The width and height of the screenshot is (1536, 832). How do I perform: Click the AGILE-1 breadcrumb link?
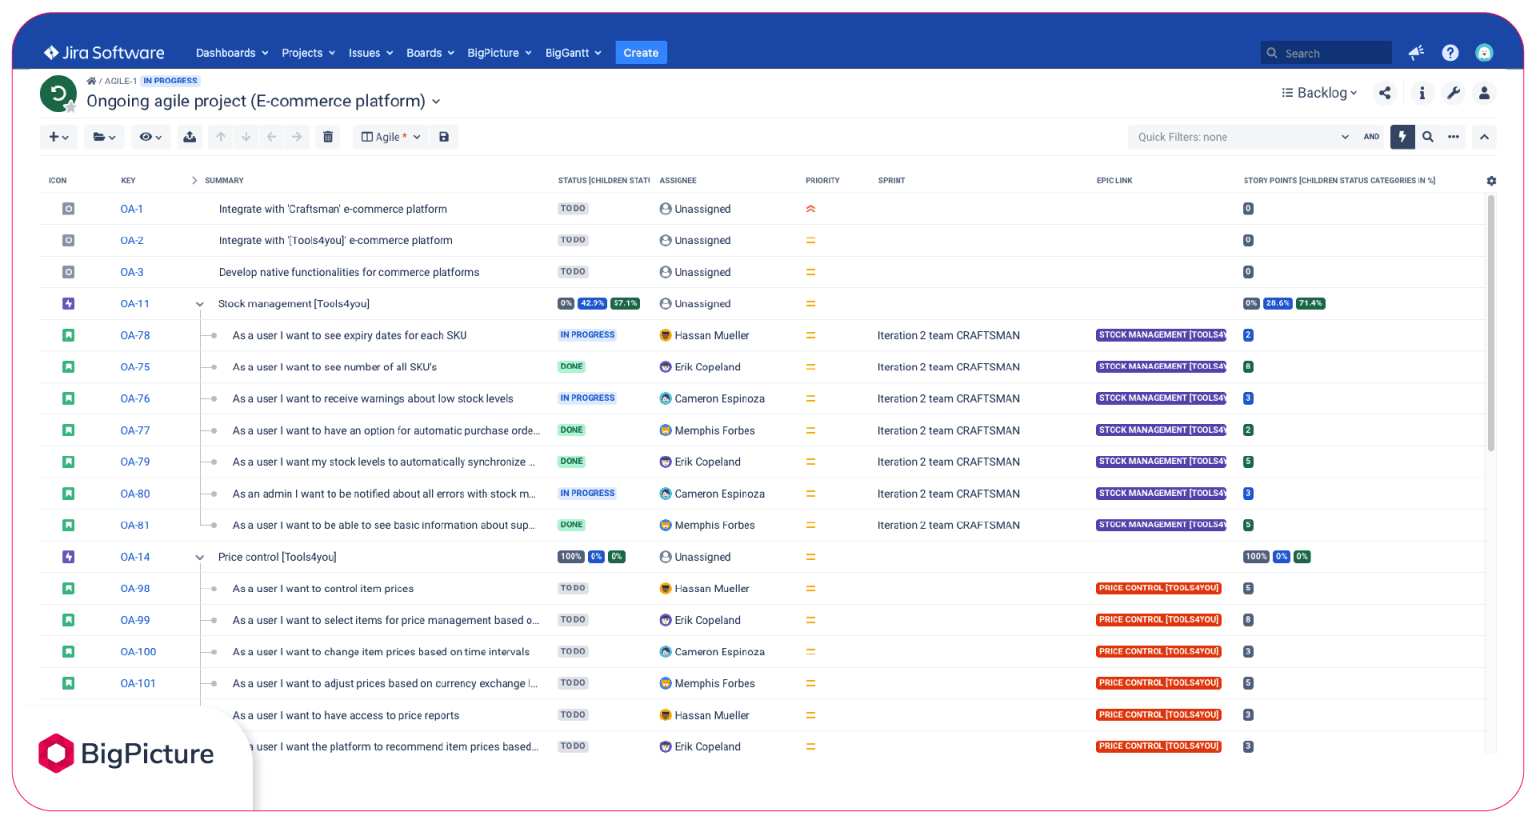(x=120, y=81)
